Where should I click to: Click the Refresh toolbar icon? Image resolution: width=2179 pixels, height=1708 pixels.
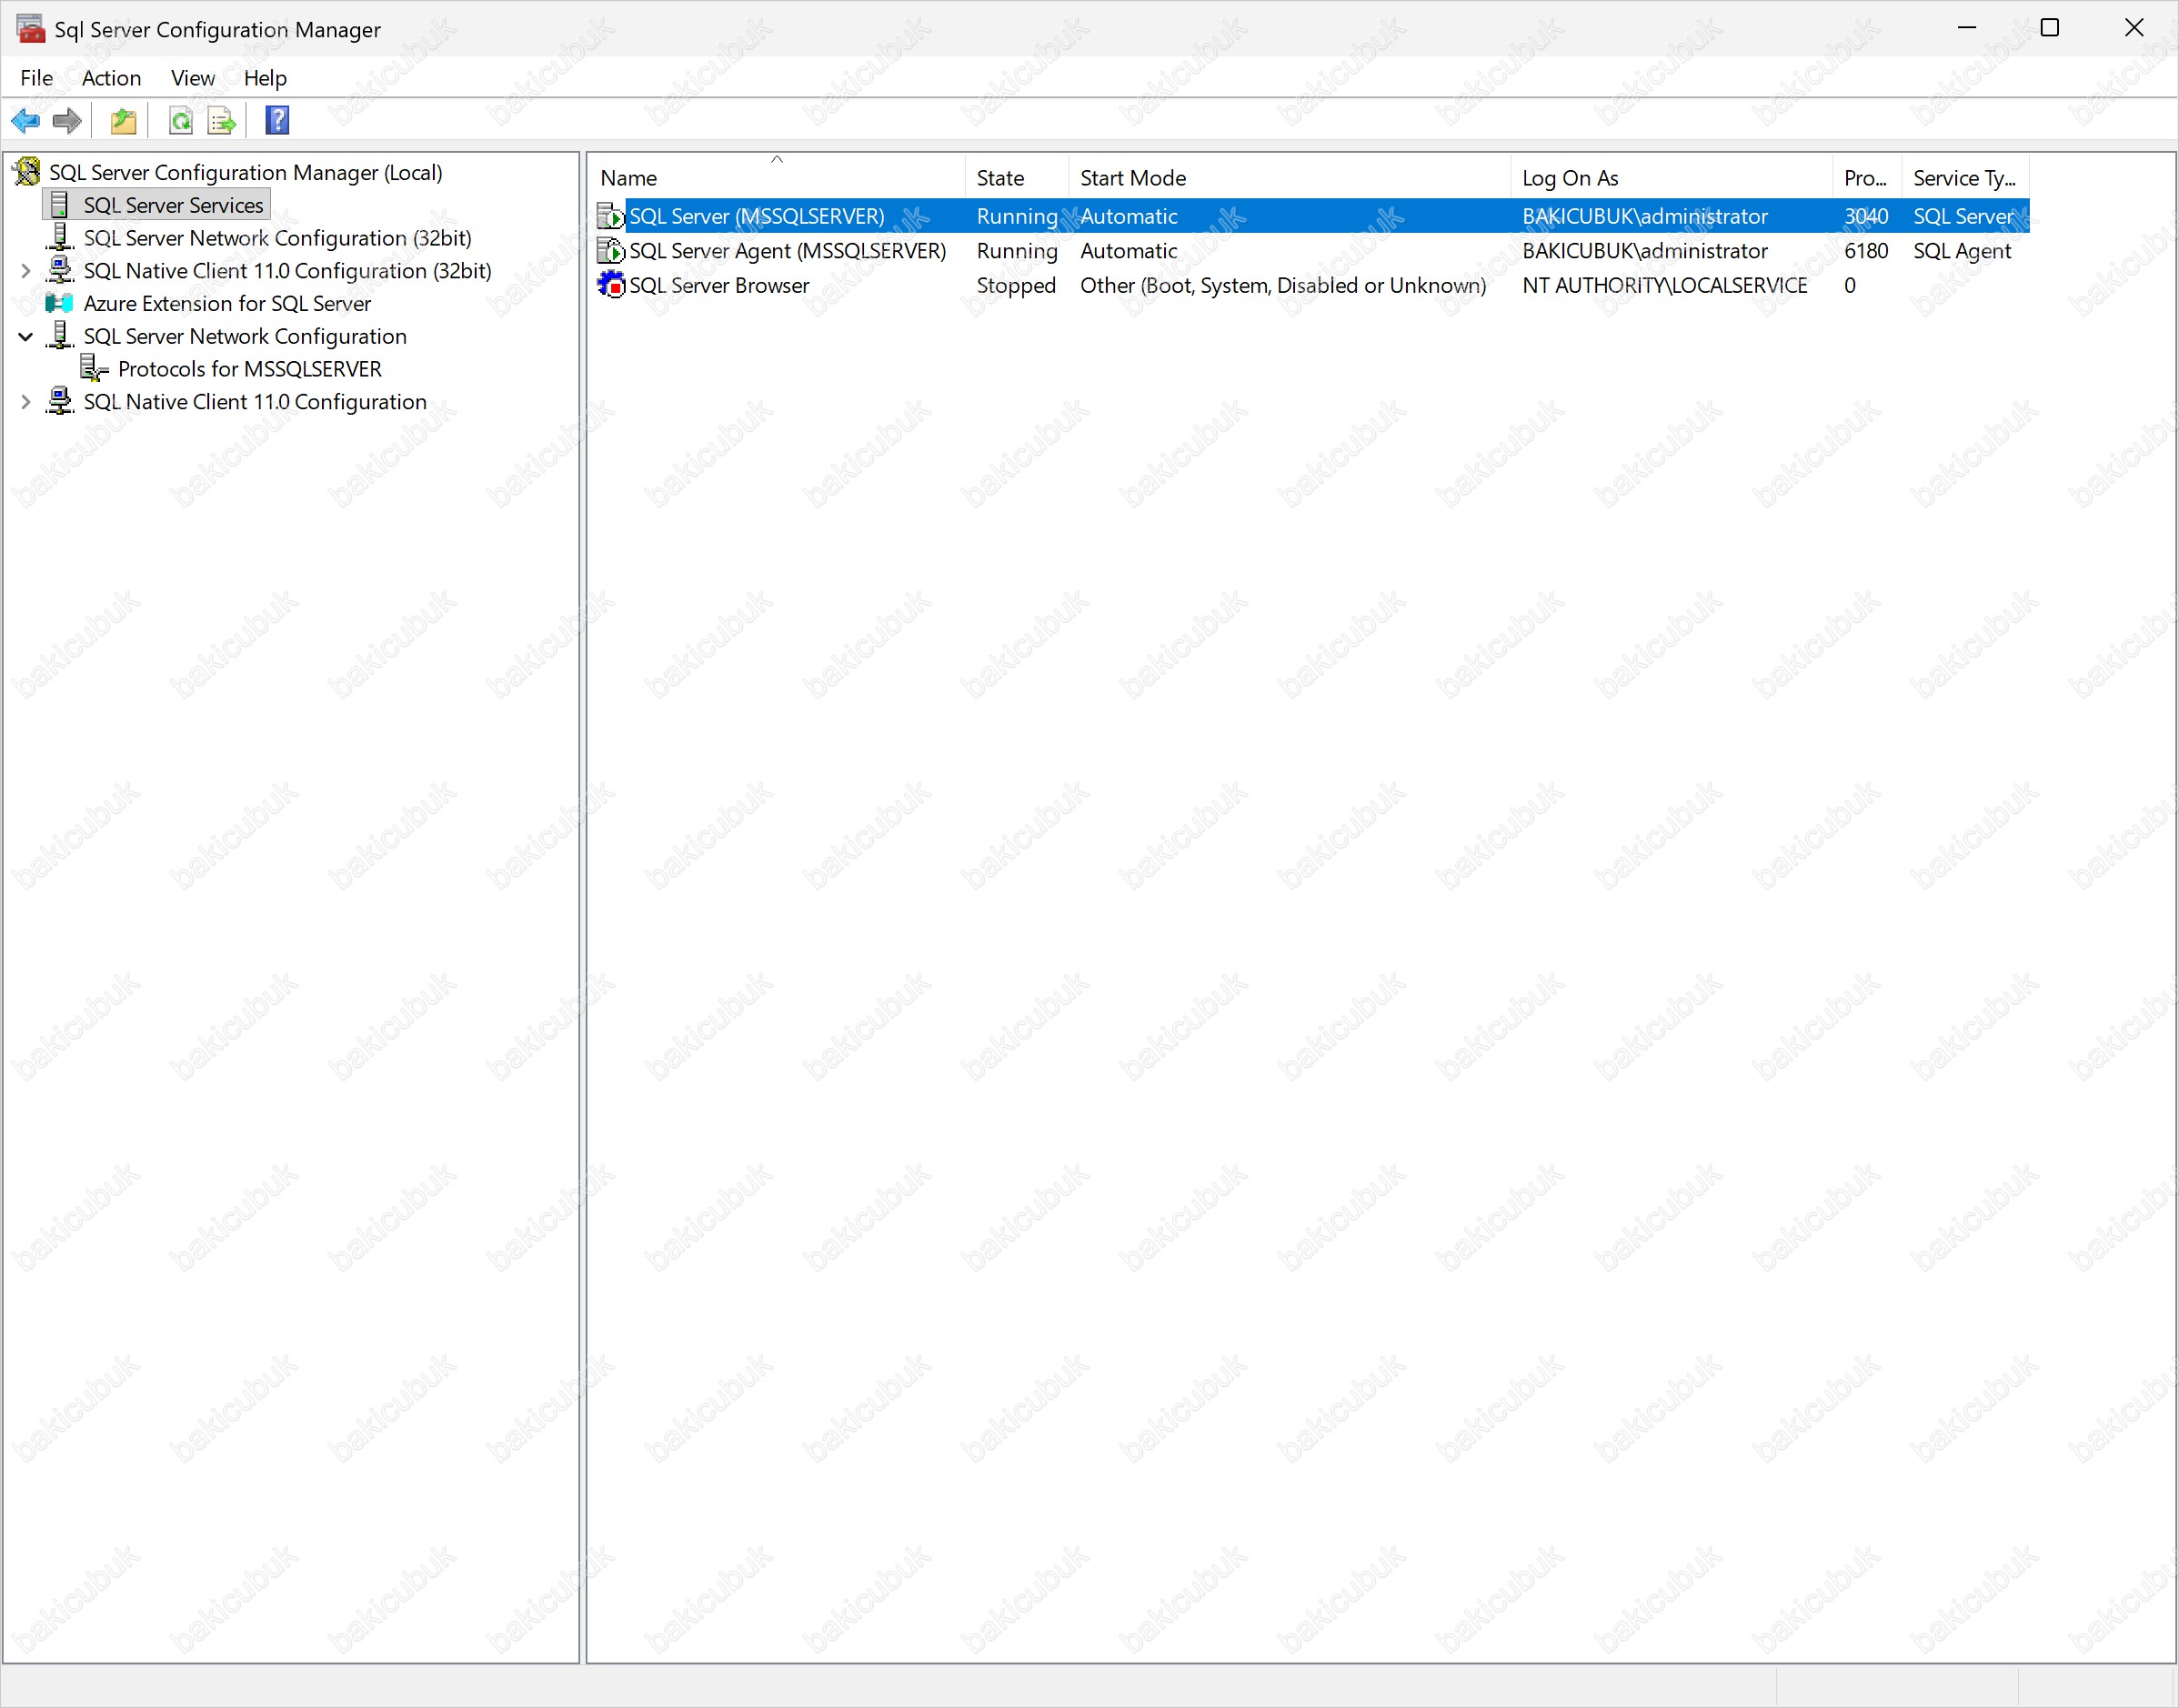(x=181, y=121)
